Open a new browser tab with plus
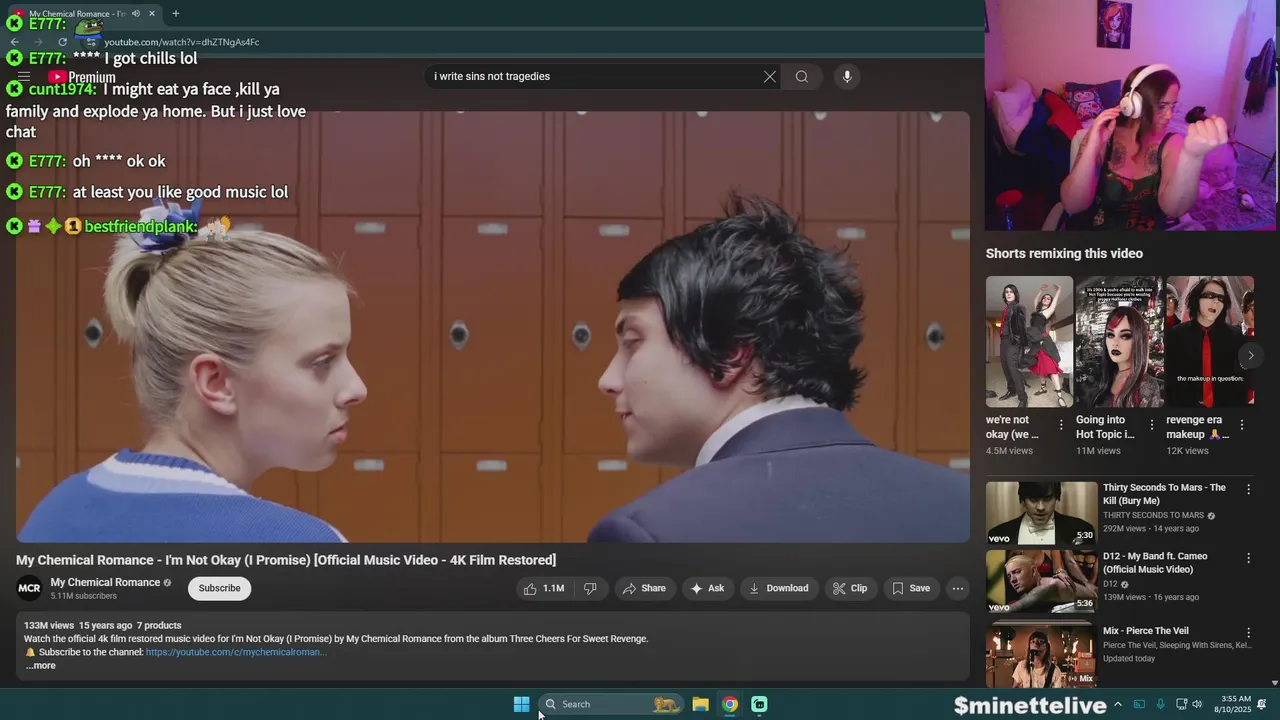The image size is (1280, 720). [176, 13]
